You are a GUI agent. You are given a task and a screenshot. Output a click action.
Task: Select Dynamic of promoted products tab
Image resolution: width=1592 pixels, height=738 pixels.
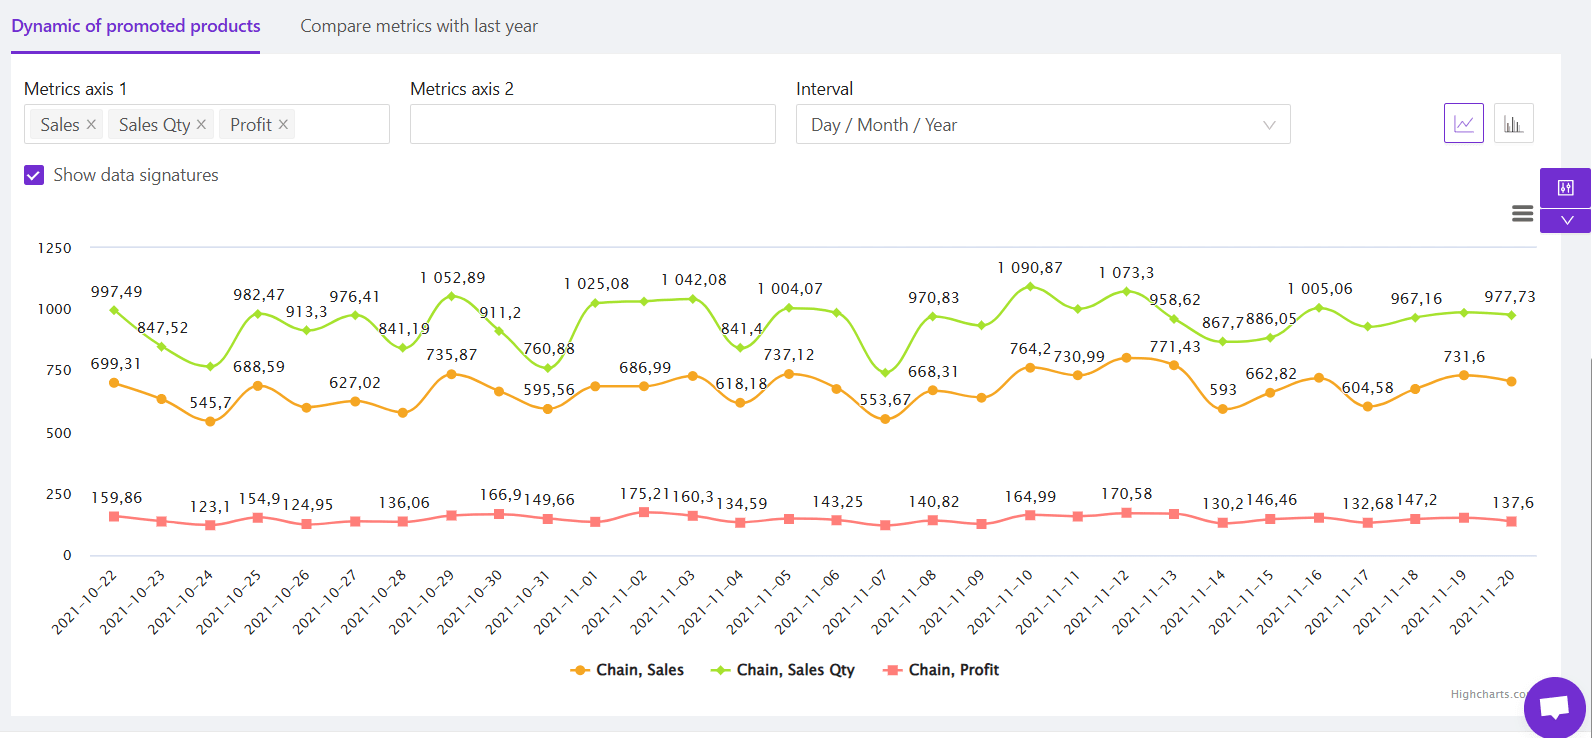[136, 26]
